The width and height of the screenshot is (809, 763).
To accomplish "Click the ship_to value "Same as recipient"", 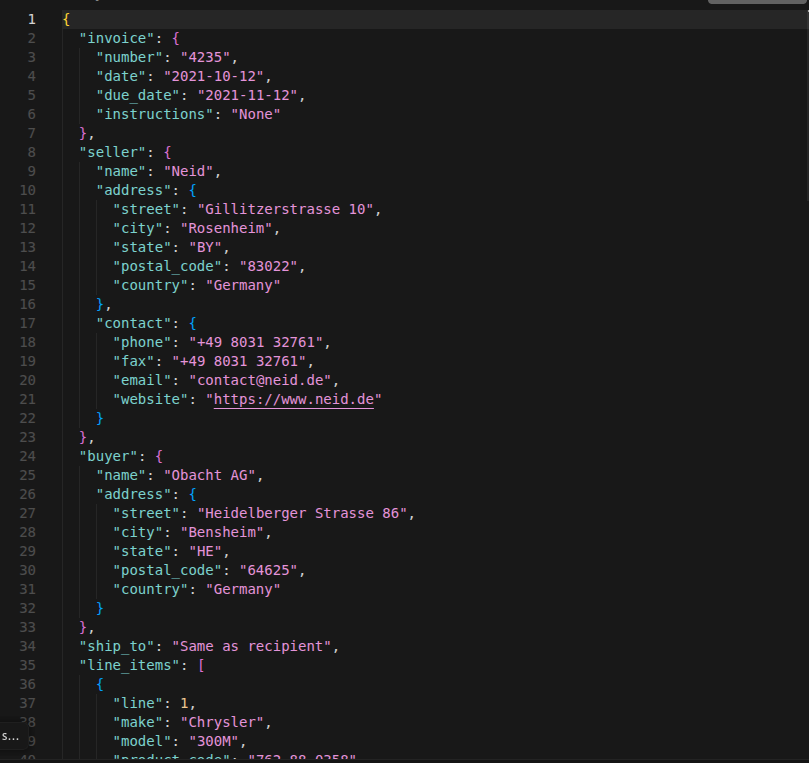I will 251,647.
